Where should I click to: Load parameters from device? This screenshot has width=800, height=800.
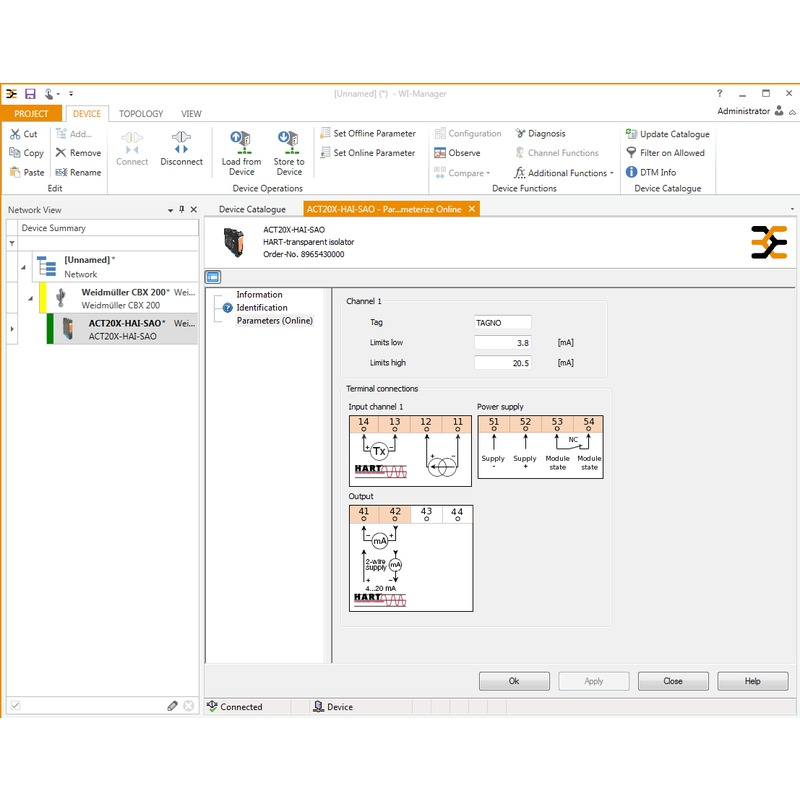point(241,153)
